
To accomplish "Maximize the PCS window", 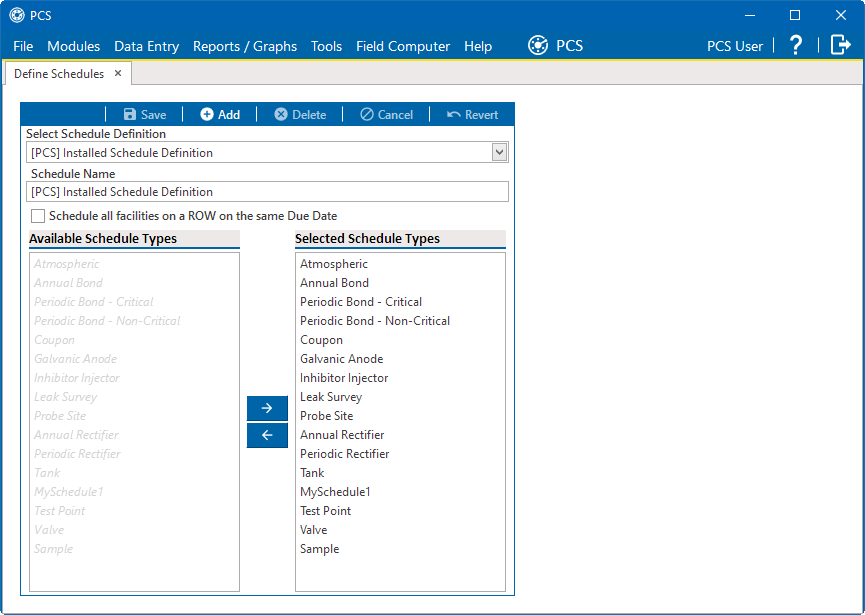I will pyautogui.click(x=795, y=15).
